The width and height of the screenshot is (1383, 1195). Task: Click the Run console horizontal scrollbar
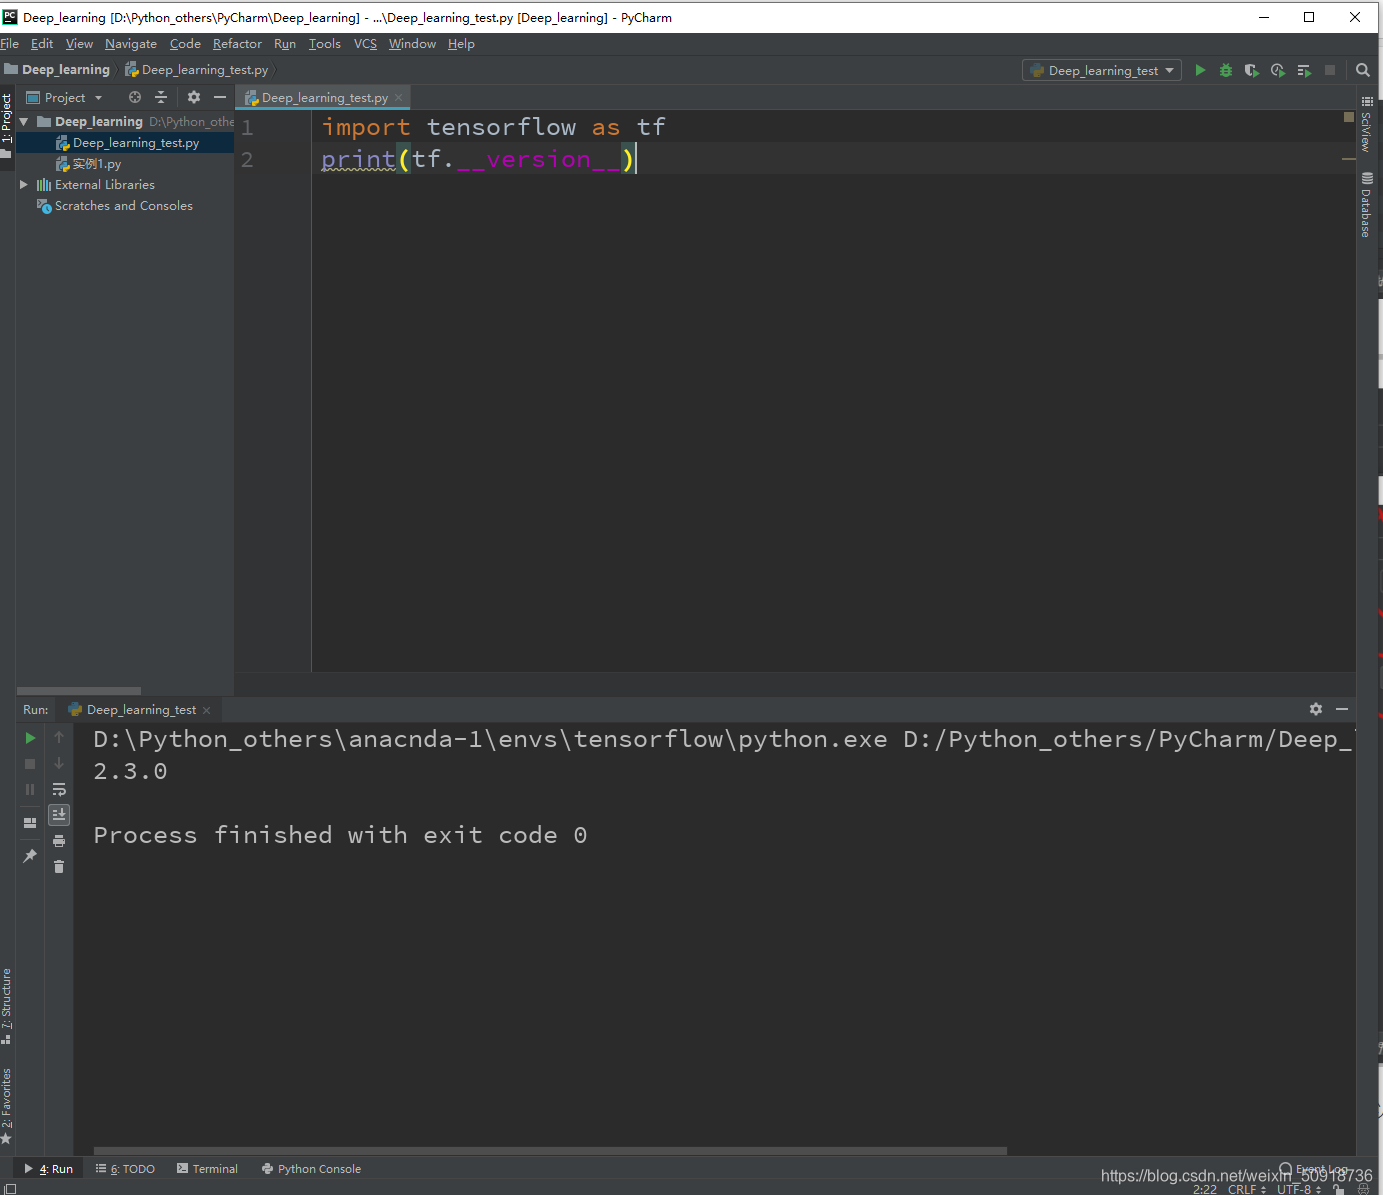(550, 1151)
